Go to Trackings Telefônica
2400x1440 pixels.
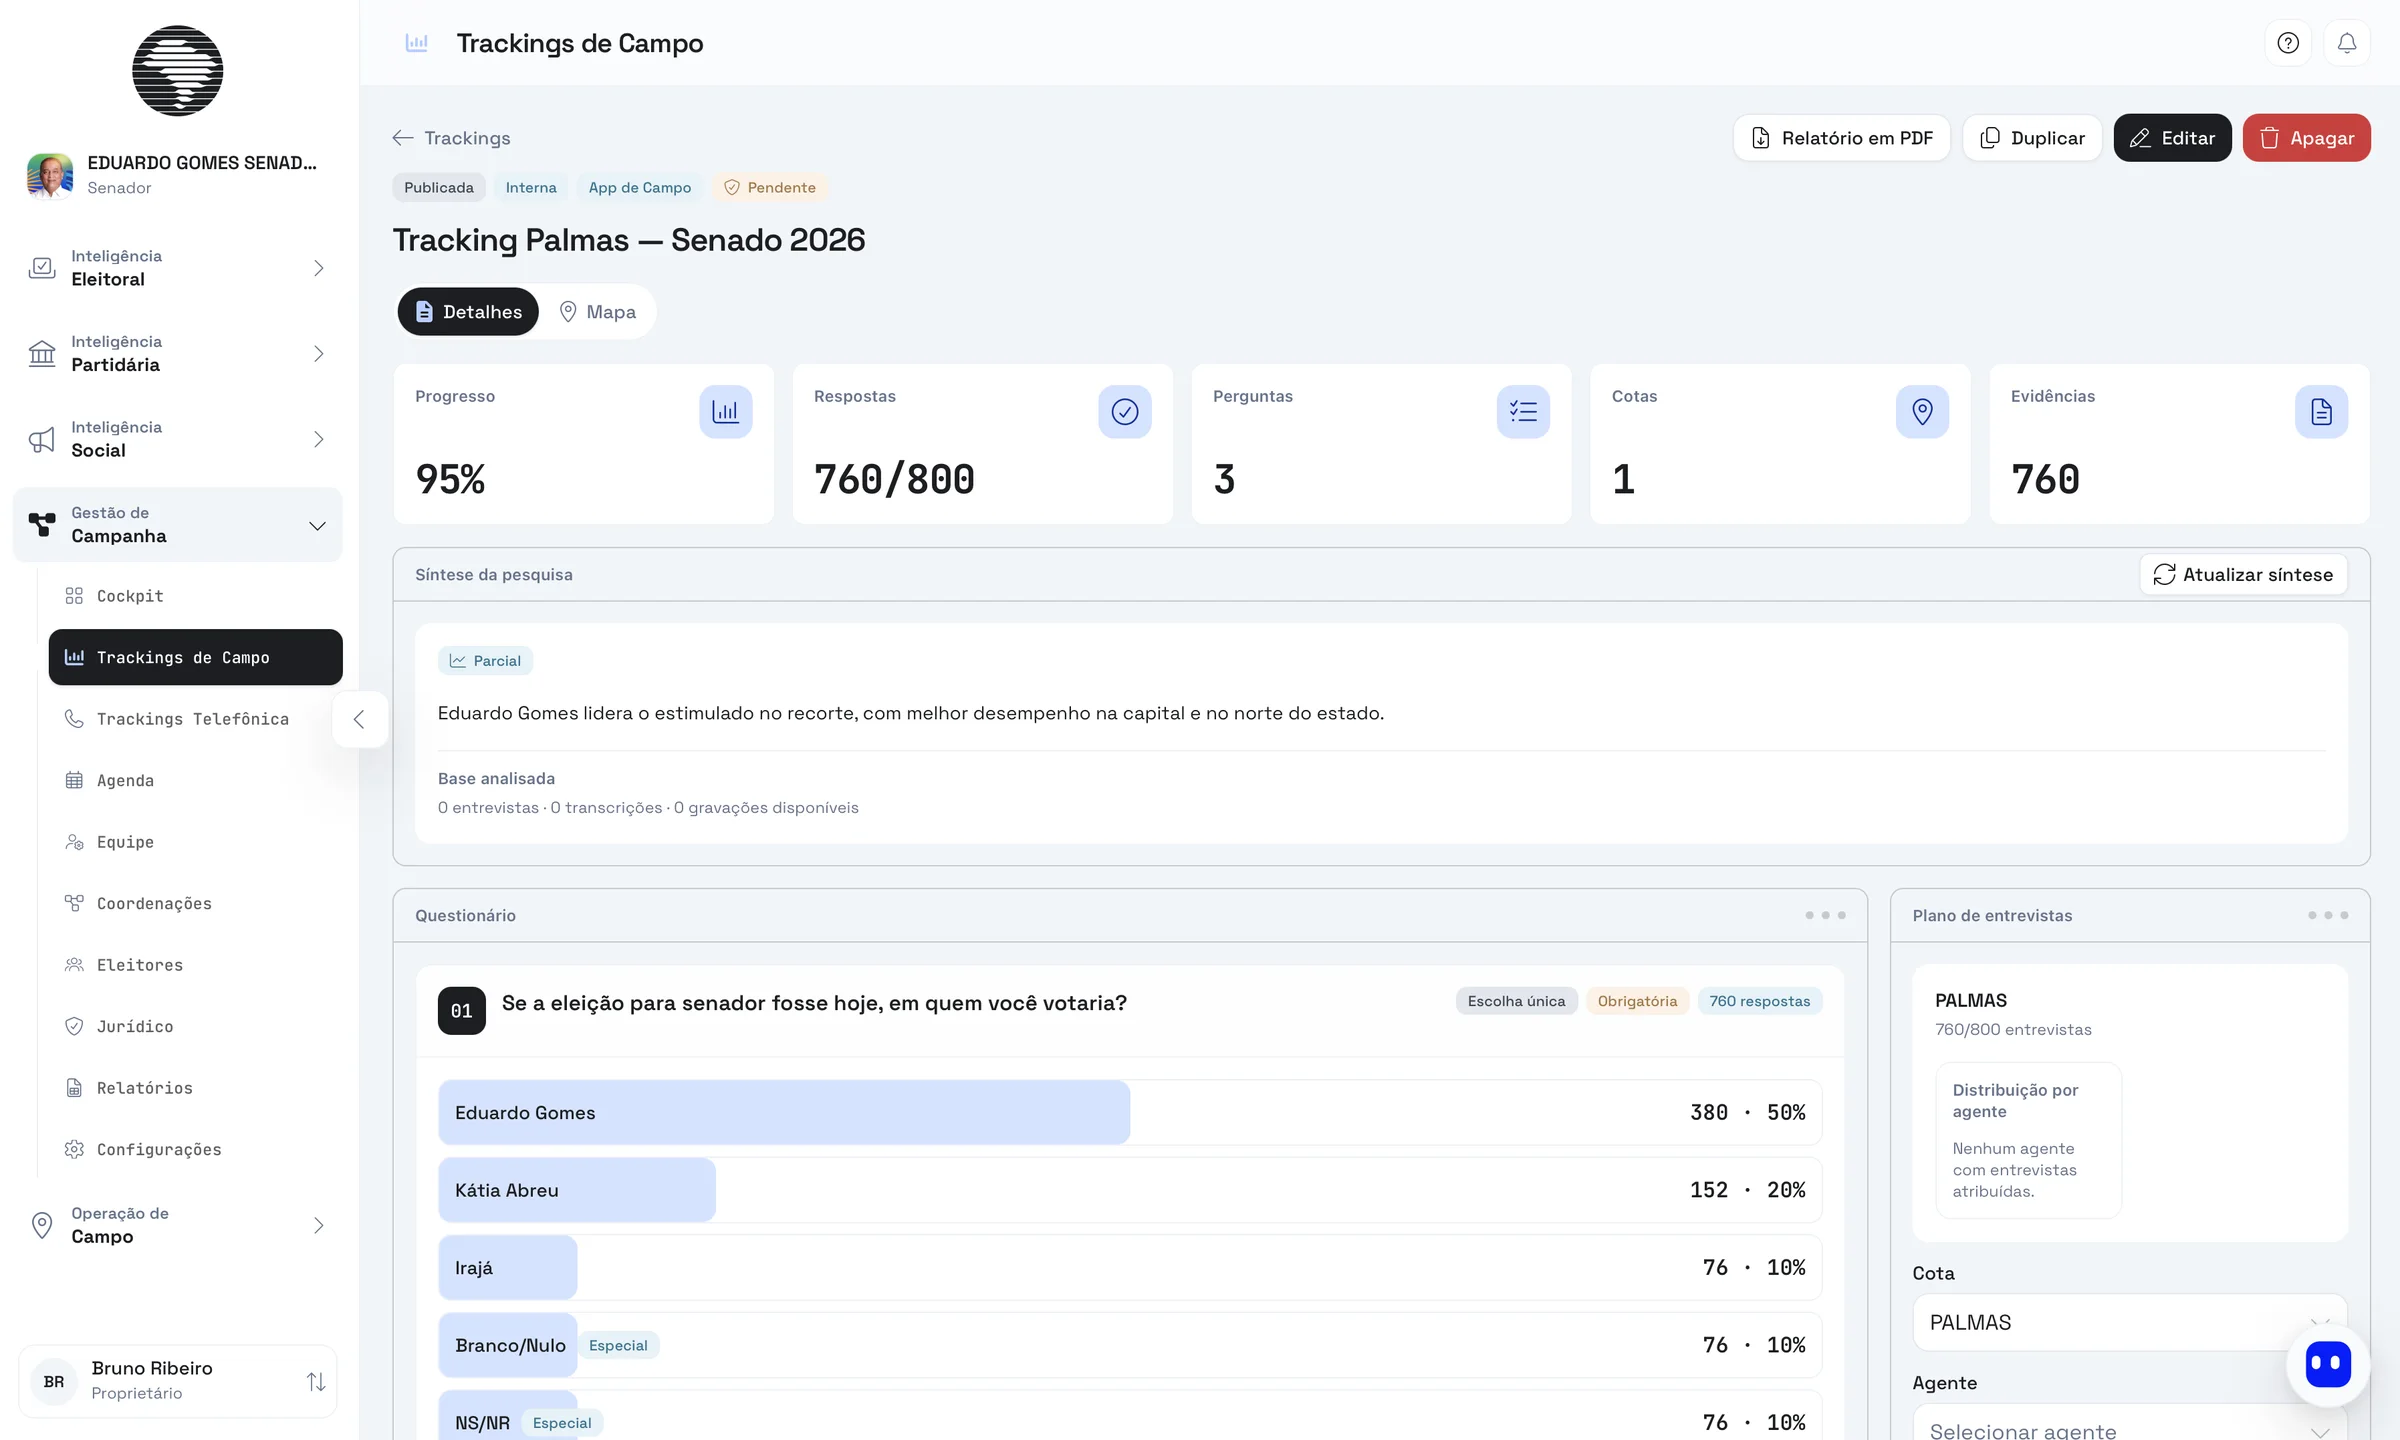(x=195, y=719)
